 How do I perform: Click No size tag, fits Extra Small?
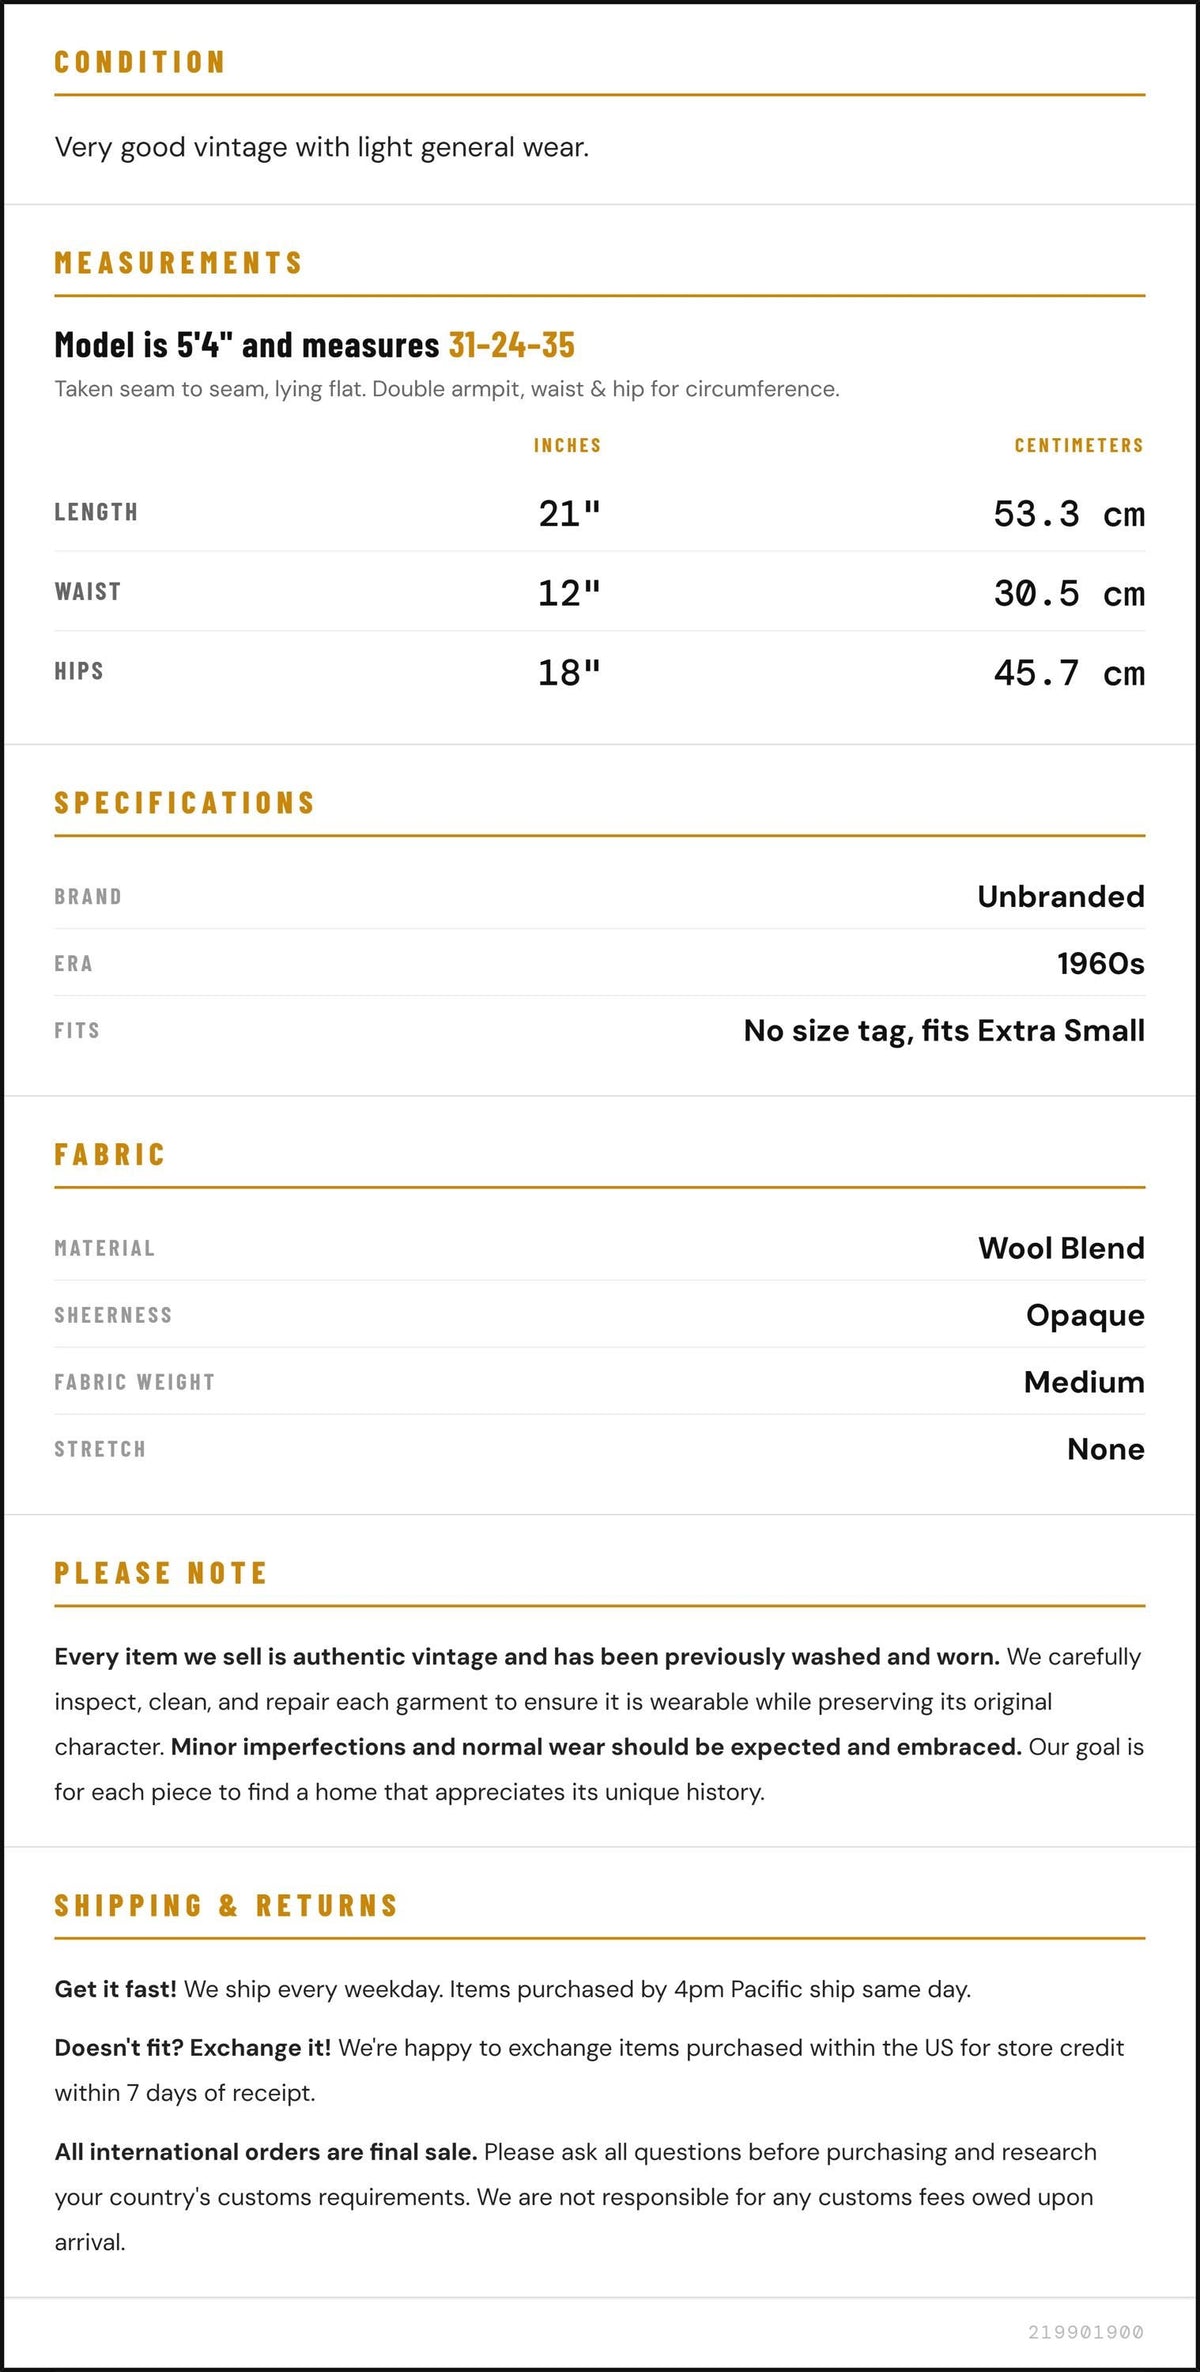[x=944, y=1030]
